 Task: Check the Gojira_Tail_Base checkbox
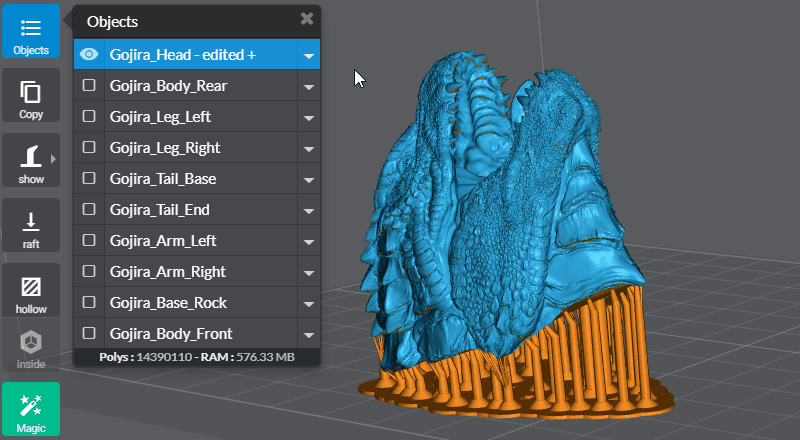point(89,178)
